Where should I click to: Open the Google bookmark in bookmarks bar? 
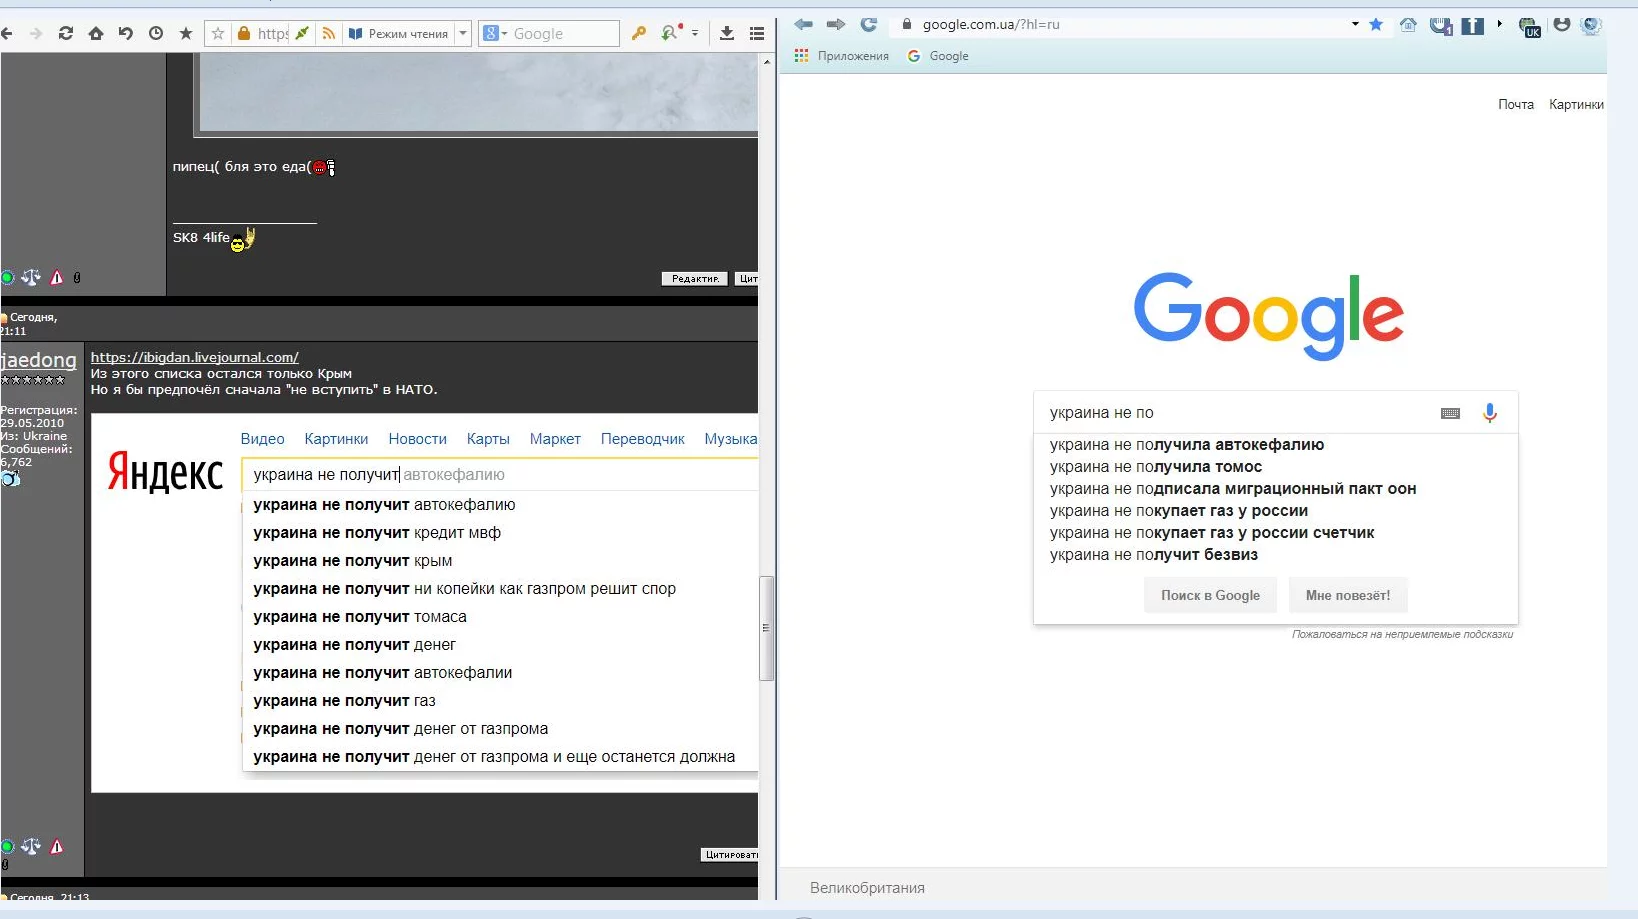pos(938,56)
